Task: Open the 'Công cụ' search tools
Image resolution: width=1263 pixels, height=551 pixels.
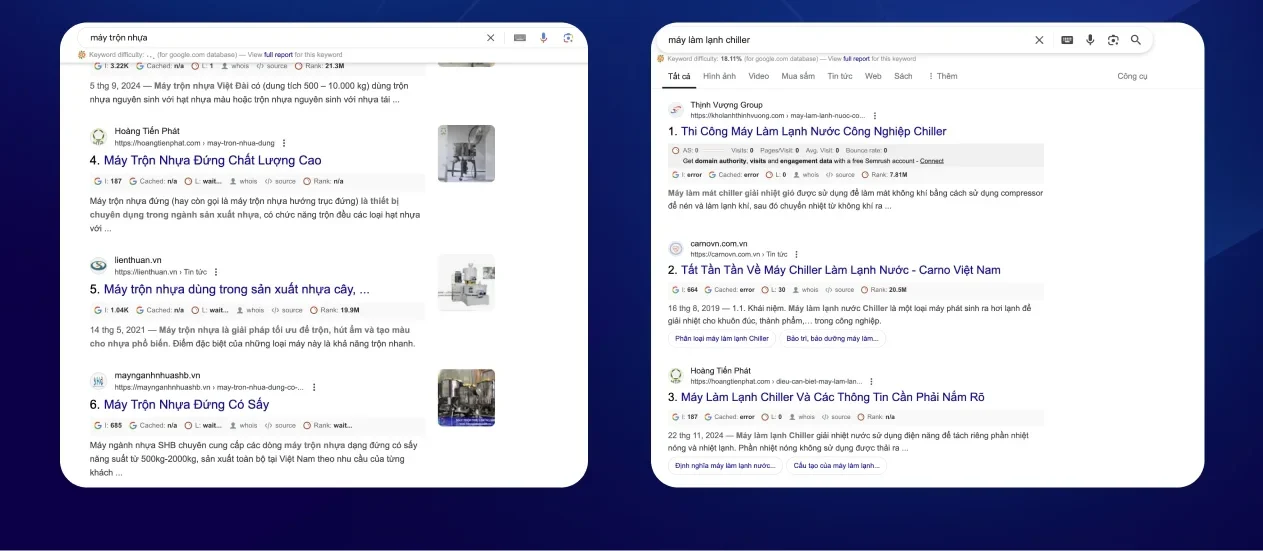Action: (x=1132, y=76)
